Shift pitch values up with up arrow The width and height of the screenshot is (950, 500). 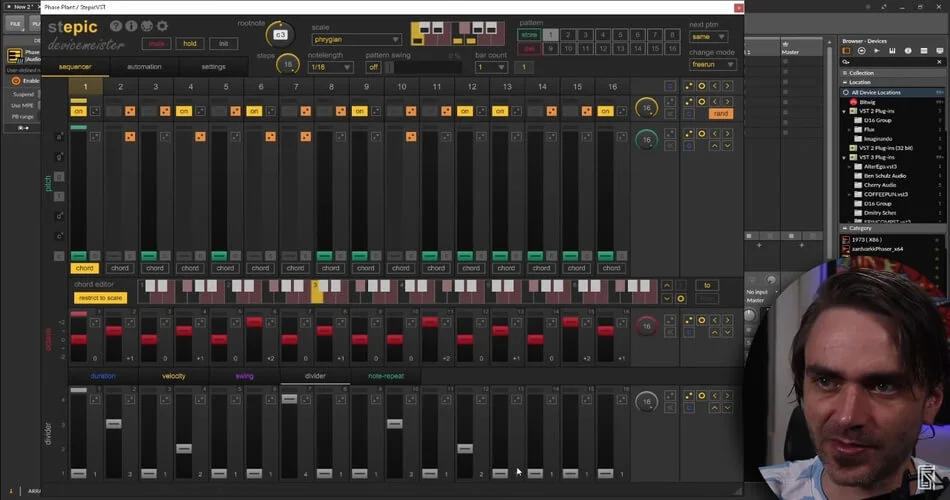tap(715, 146)
